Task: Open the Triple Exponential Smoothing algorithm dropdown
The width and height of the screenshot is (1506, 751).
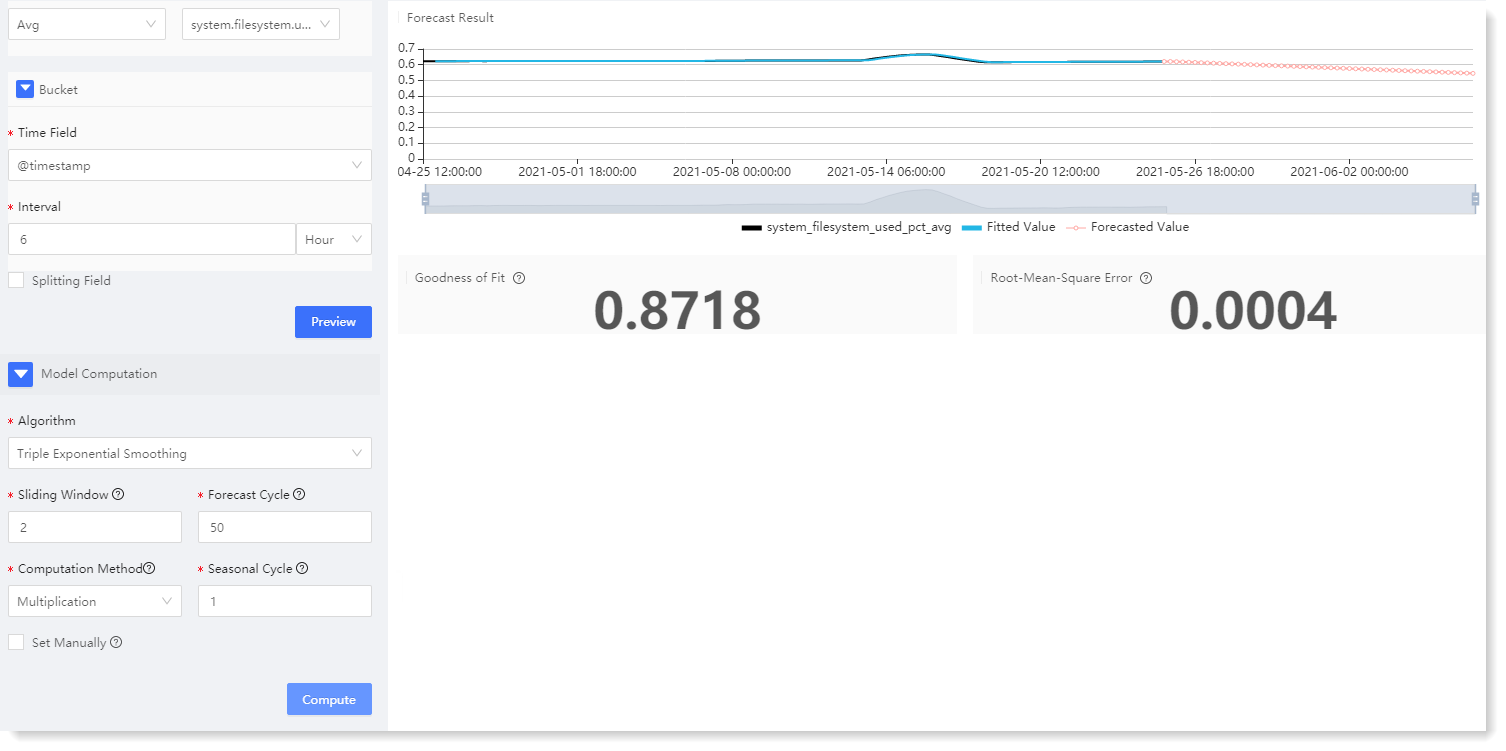Action: 190,453
